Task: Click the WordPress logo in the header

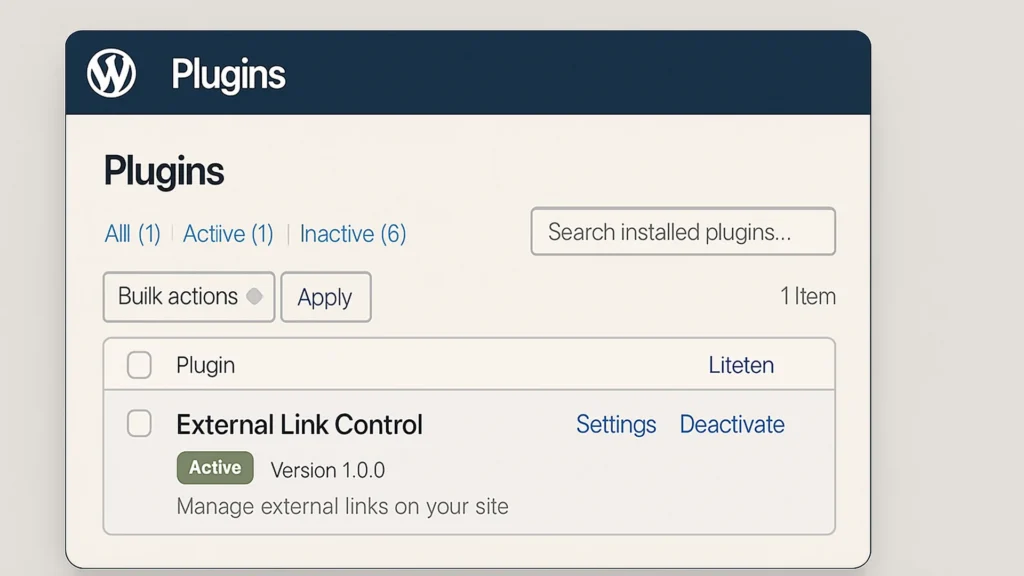Action: pos(110,72)
